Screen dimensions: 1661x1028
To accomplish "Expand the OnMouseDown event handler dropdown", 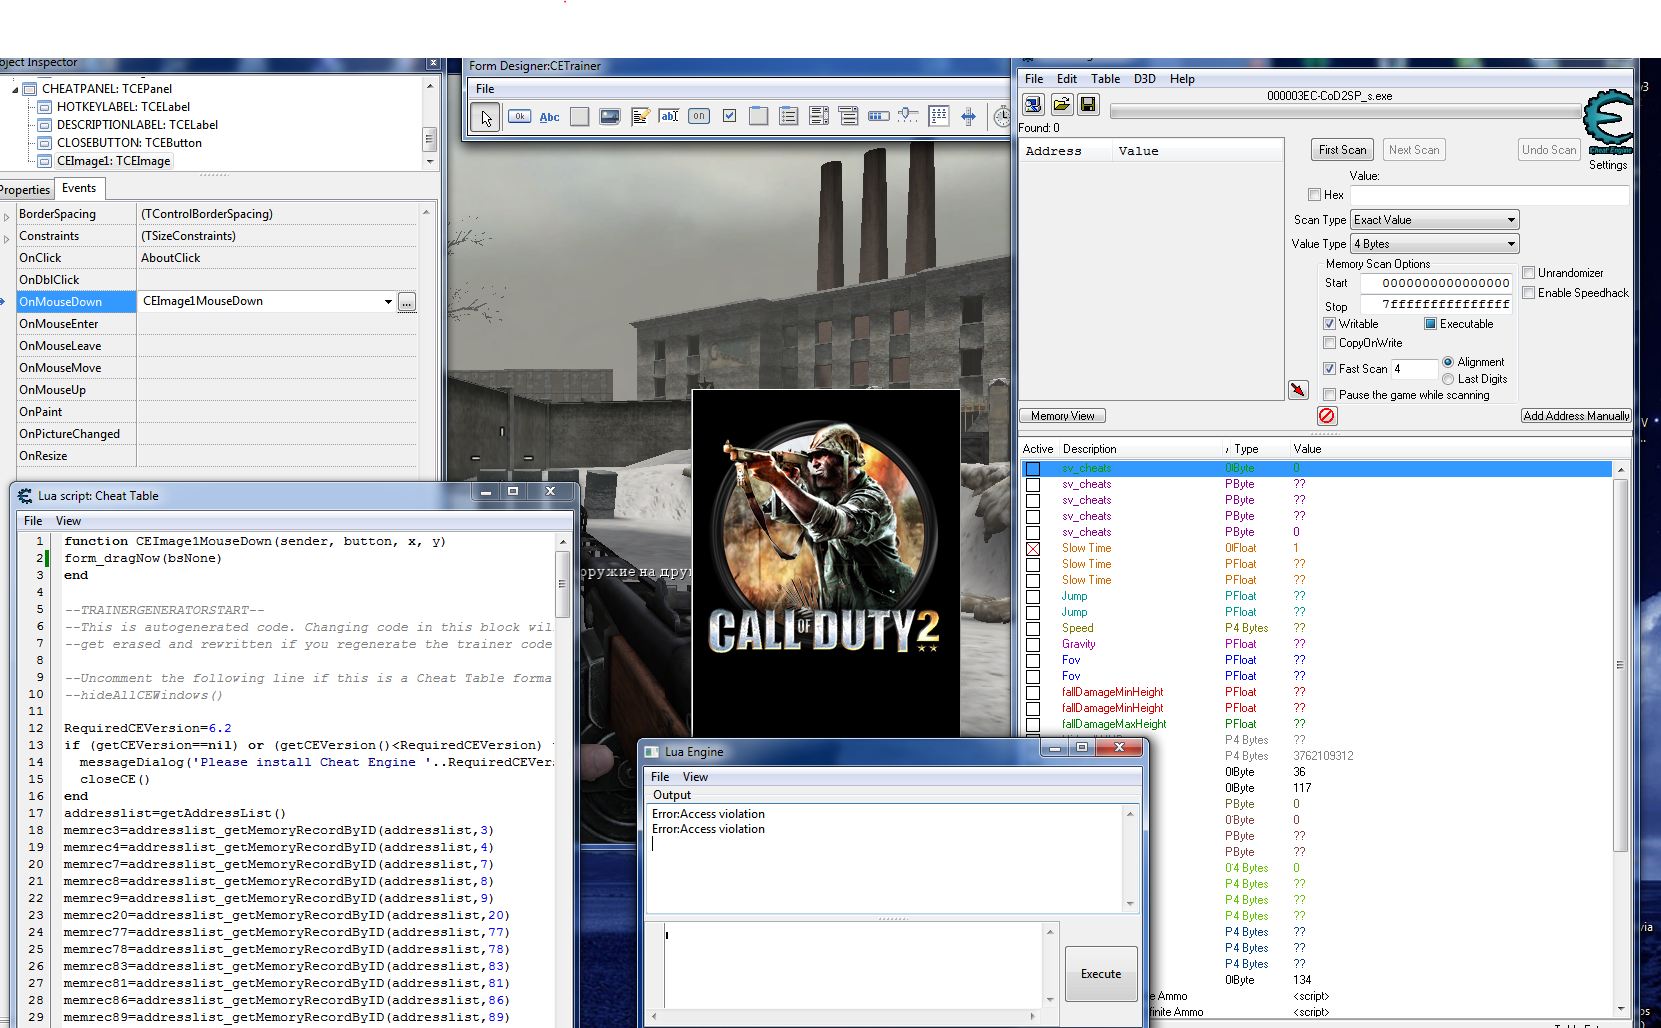I will 388,302.
